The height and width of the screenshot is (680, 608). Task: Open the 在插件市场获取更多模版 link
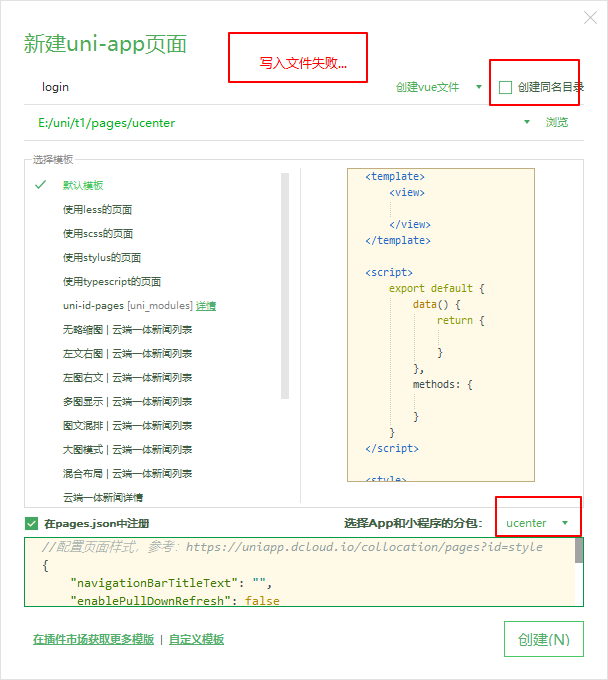point(93,640)
